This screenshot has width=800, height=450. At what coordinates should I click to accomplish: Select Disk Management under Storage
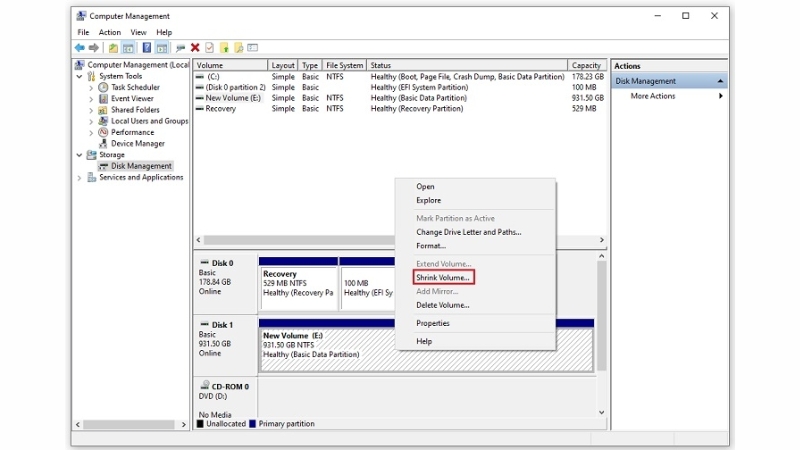point(141,166)
